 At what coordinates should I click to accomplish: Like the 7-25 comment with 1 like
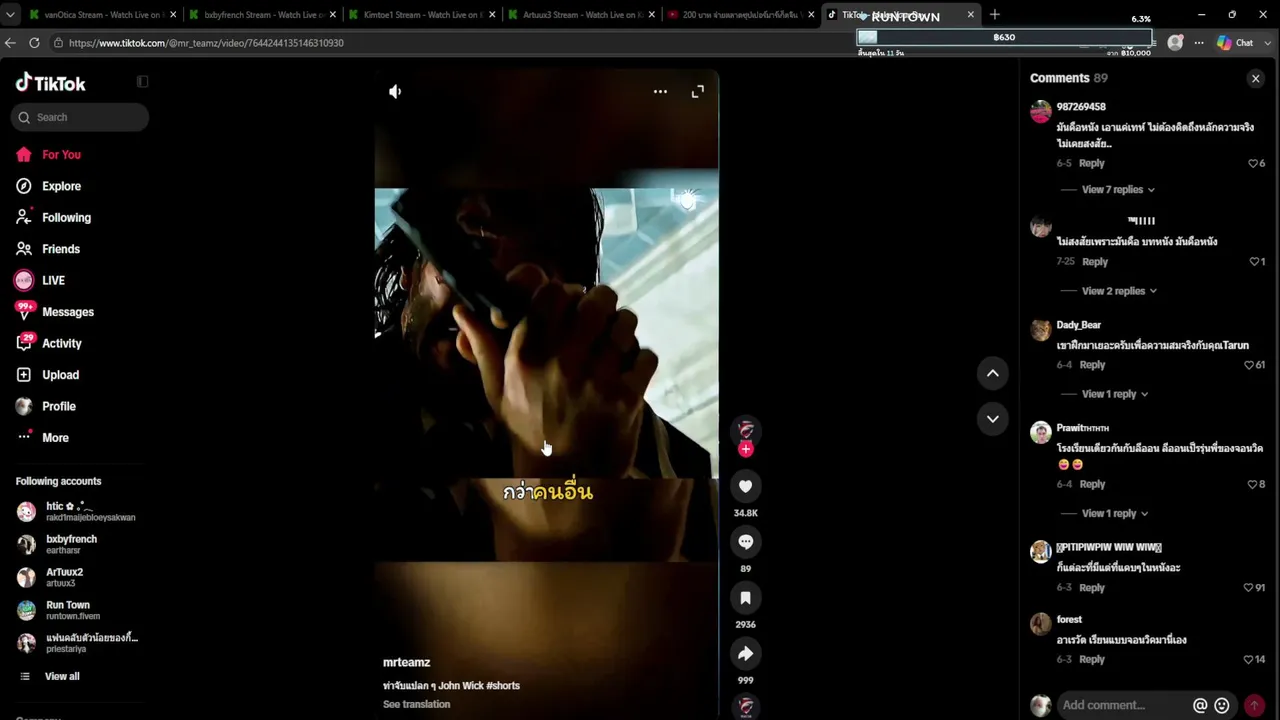pos(1255,262)
